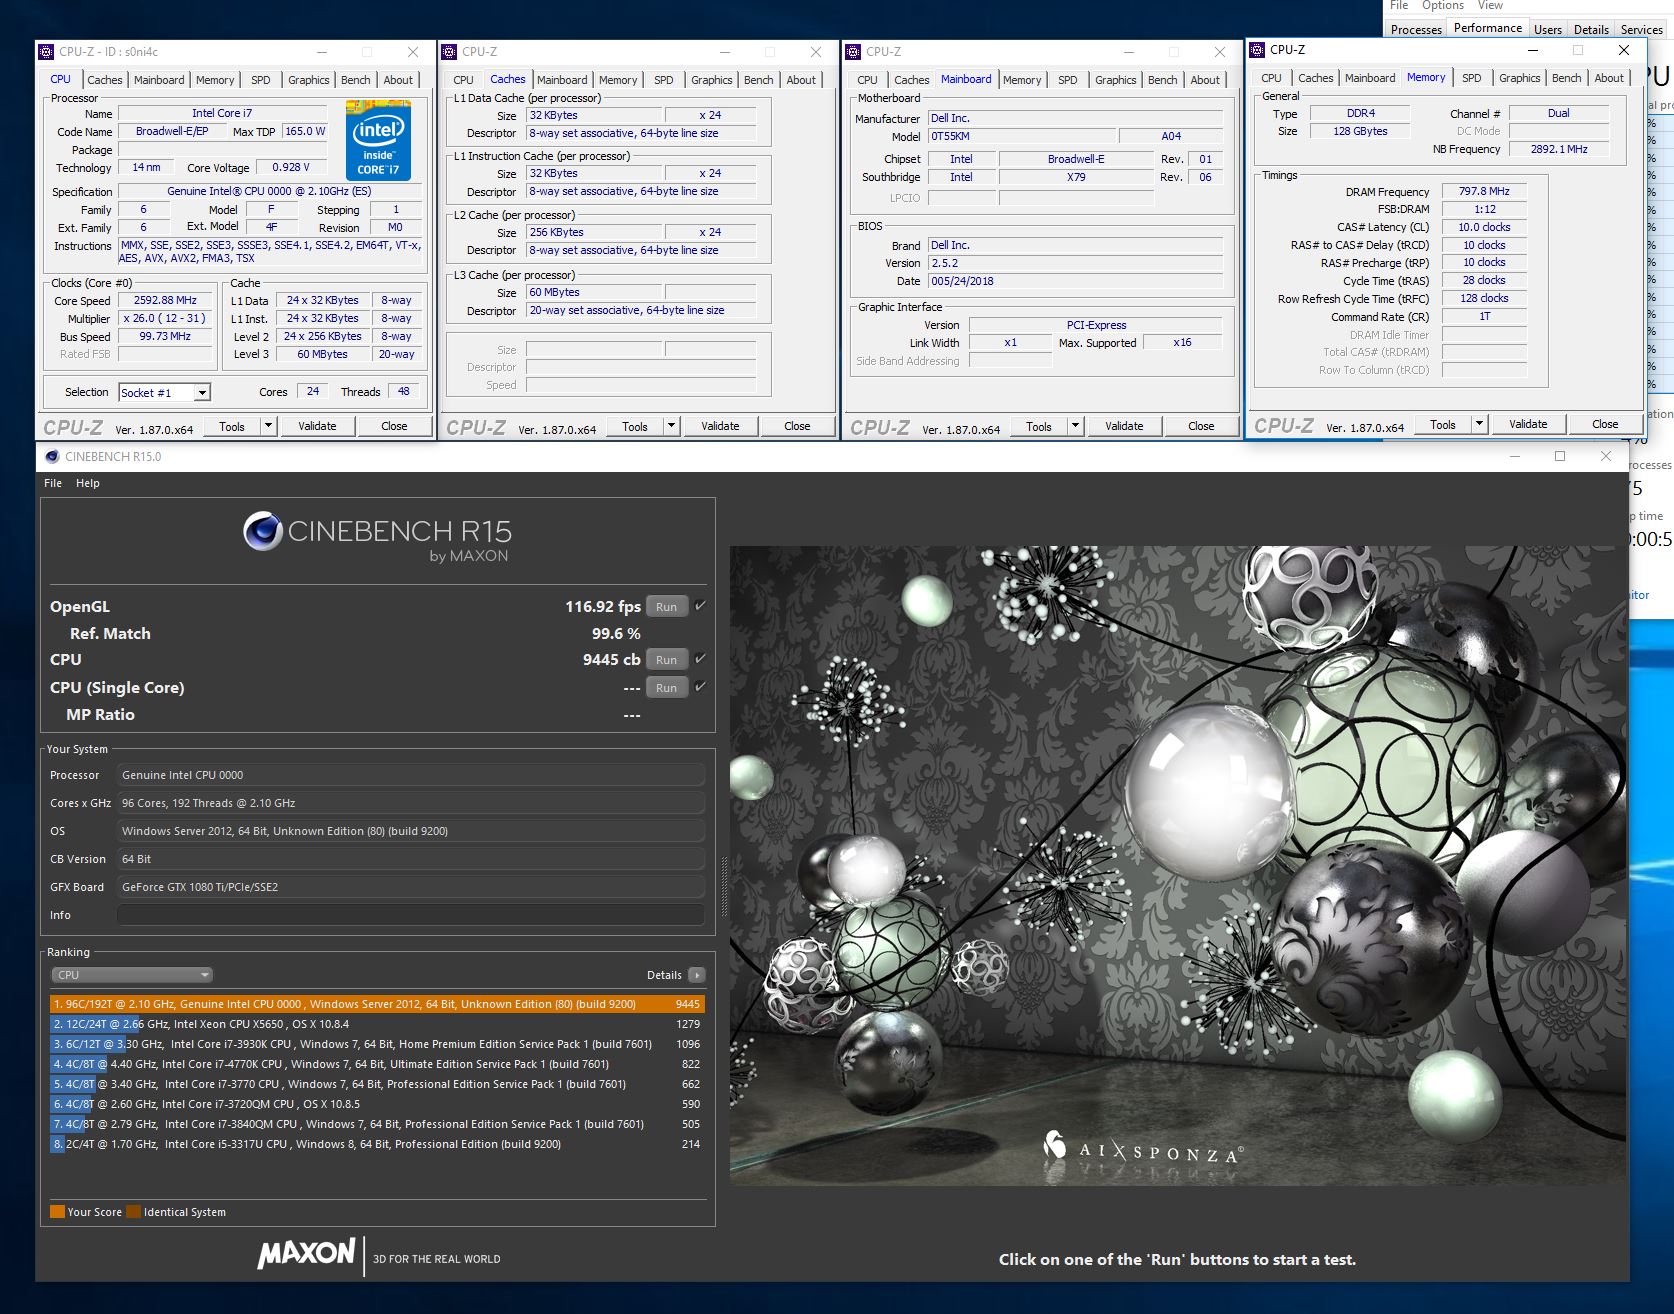The image size is (1674, 1314).
Task: Click L3 Cache size value 60 MBytes
Action: pos(593,292)
